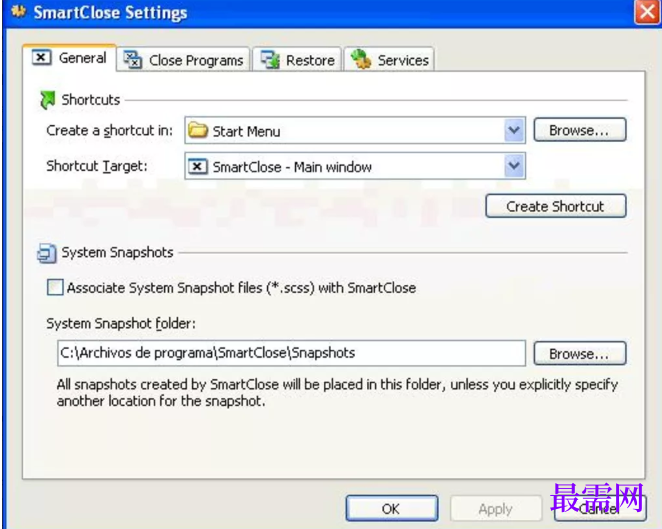662x529 pixels.
Task: Open the Services tab
Action: coord(389,60)
